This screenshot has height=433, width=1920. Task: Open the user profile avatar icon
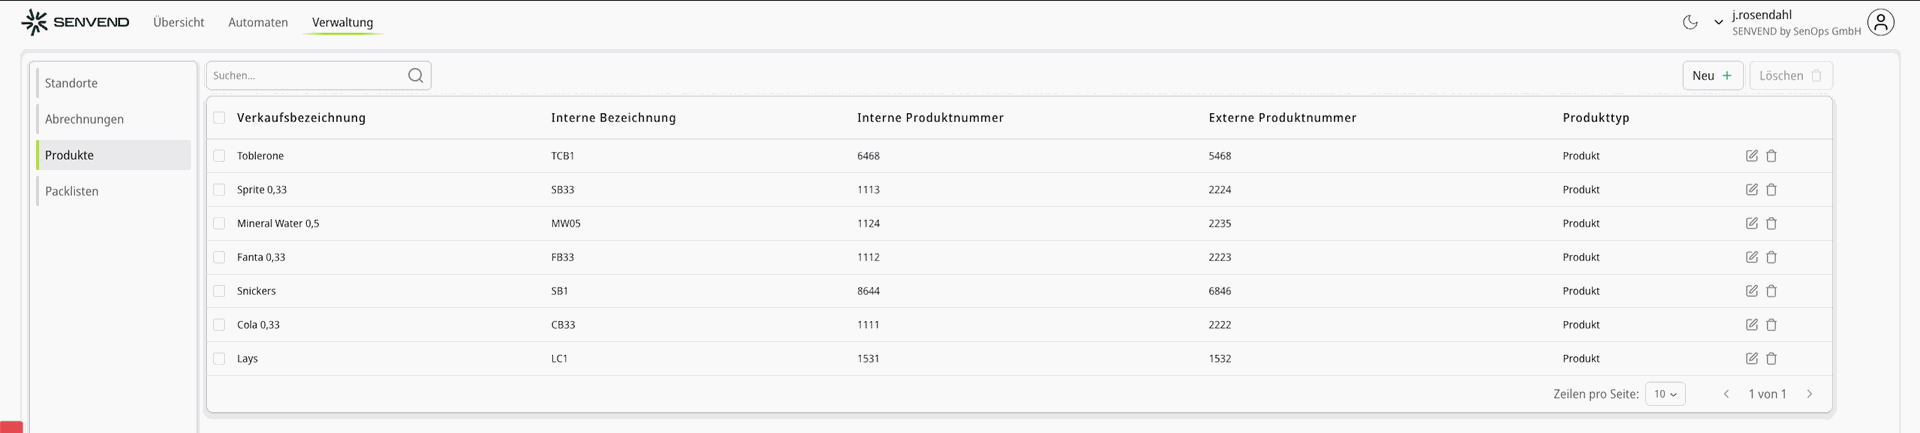[1880, 22]
